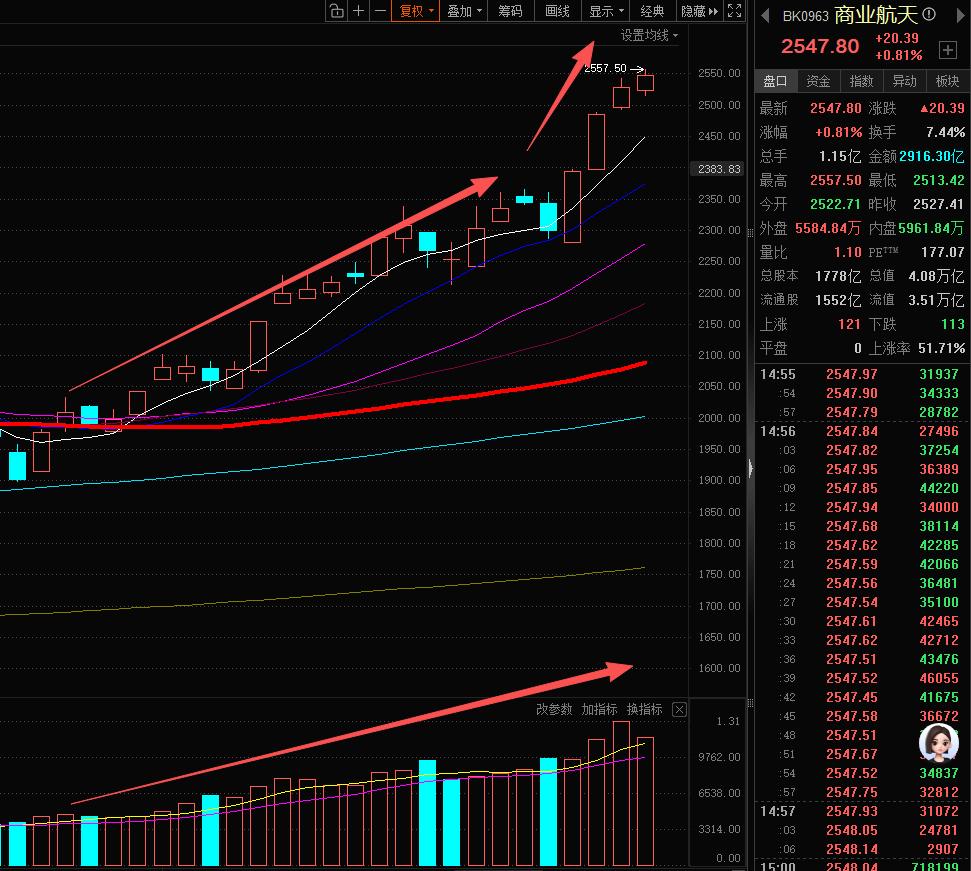Open the 显示 dropdown

coord(606,11)
